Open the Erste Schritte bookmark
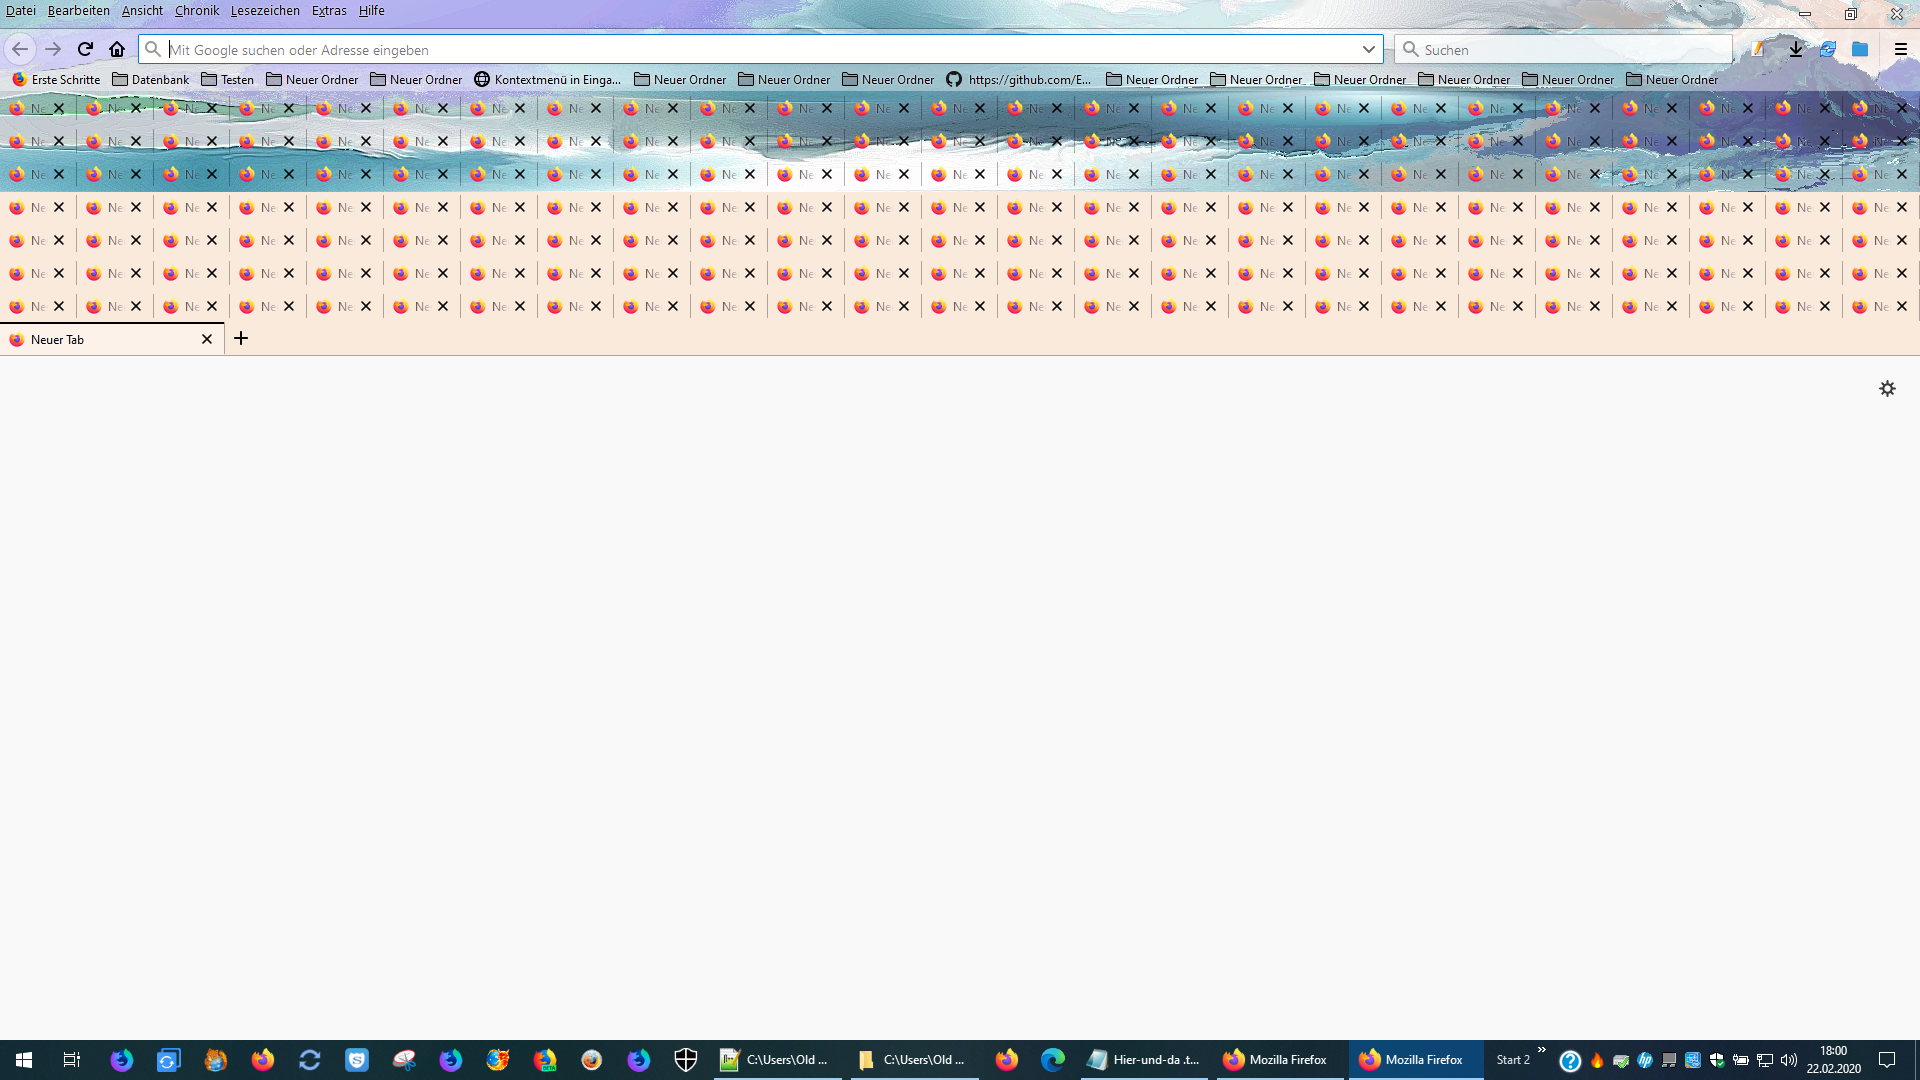This screenshot has width=1920, height=1080. pos(56,79)
